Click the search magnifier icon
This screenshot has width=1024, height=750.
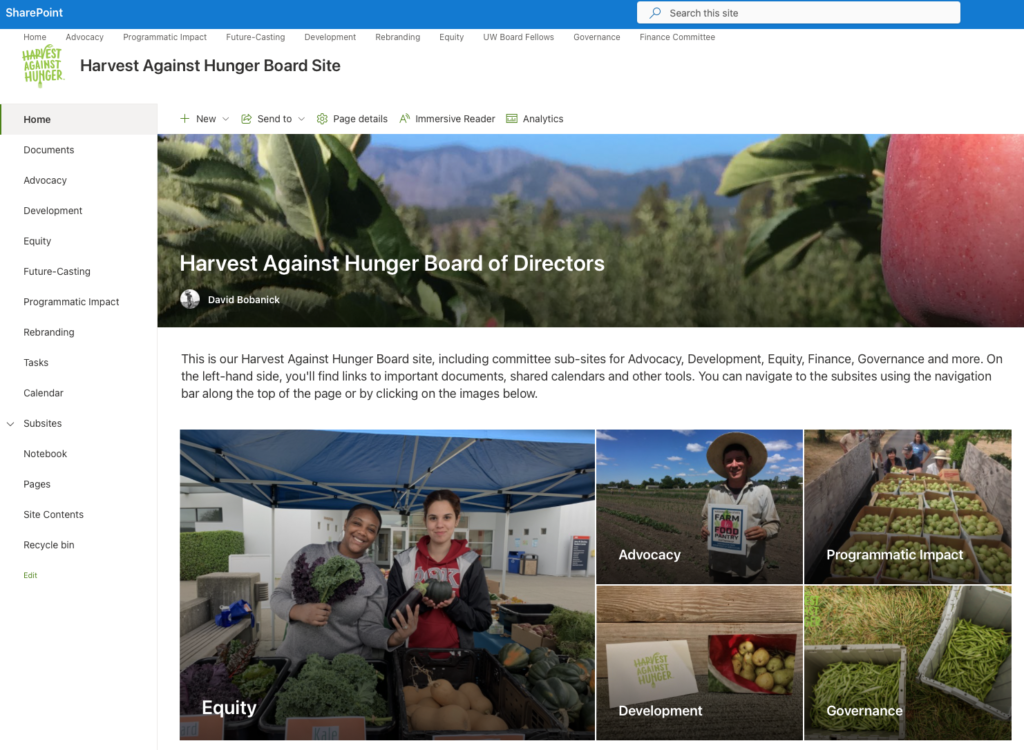(x=655, y=12)
